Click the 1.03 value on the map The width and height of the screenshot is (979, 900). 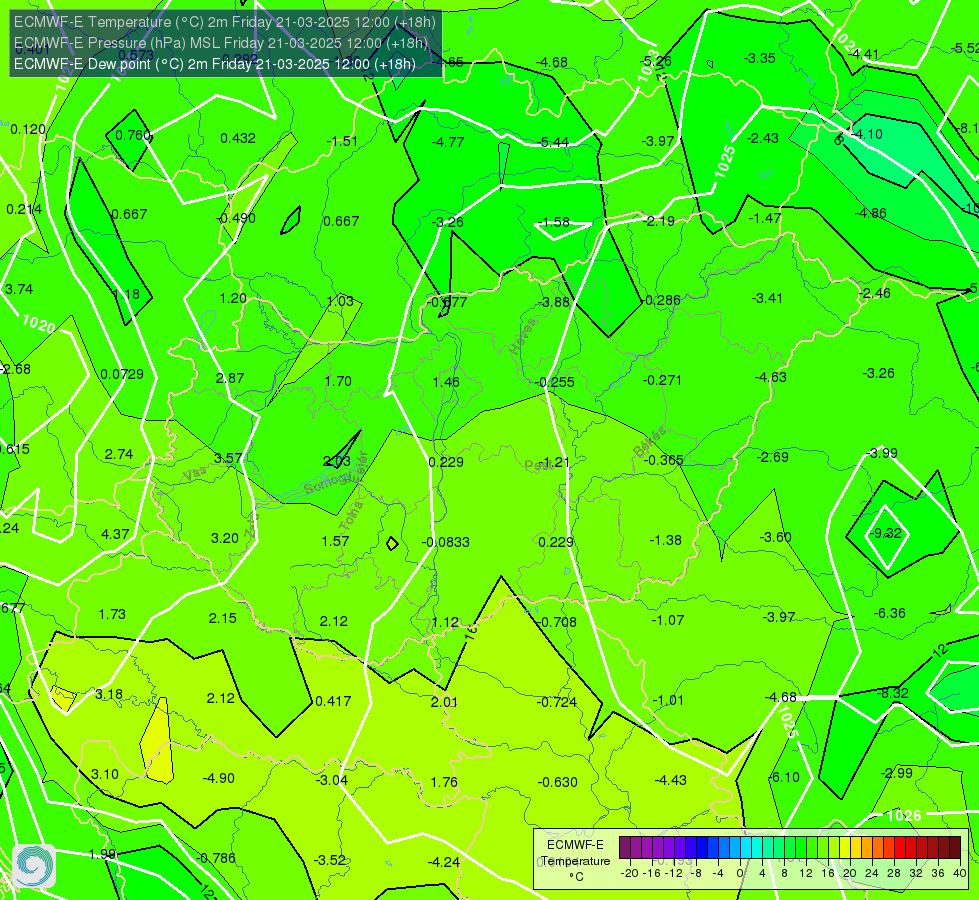[x=340, y=301]
